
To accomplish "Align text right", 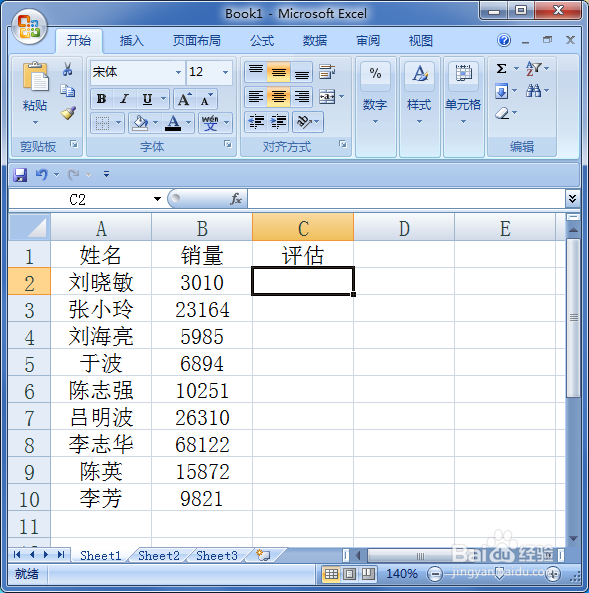I will [301, 96].
